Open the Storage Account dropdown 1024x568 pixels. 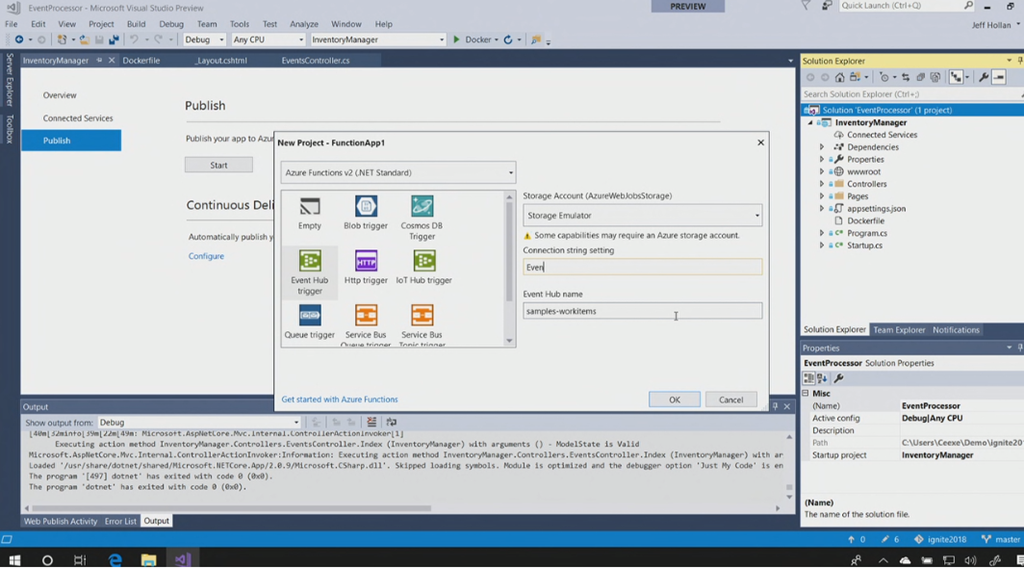[642, 215]
